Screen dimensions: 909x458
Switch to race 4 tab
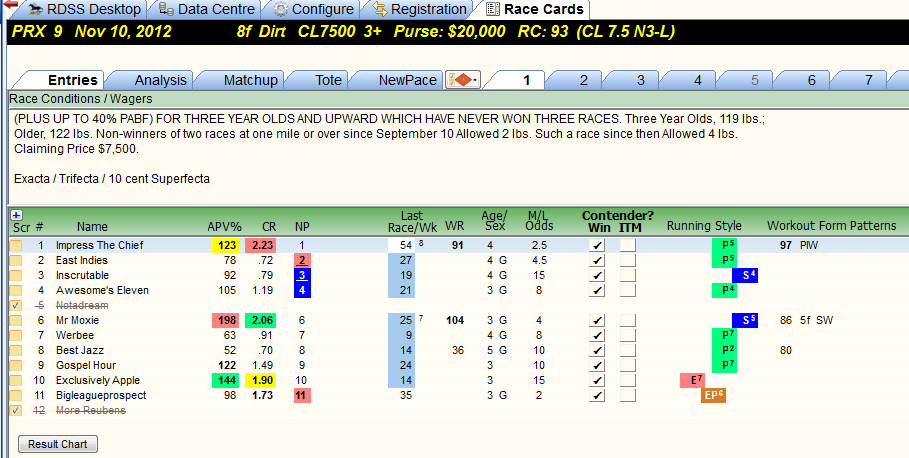(697, 80)
